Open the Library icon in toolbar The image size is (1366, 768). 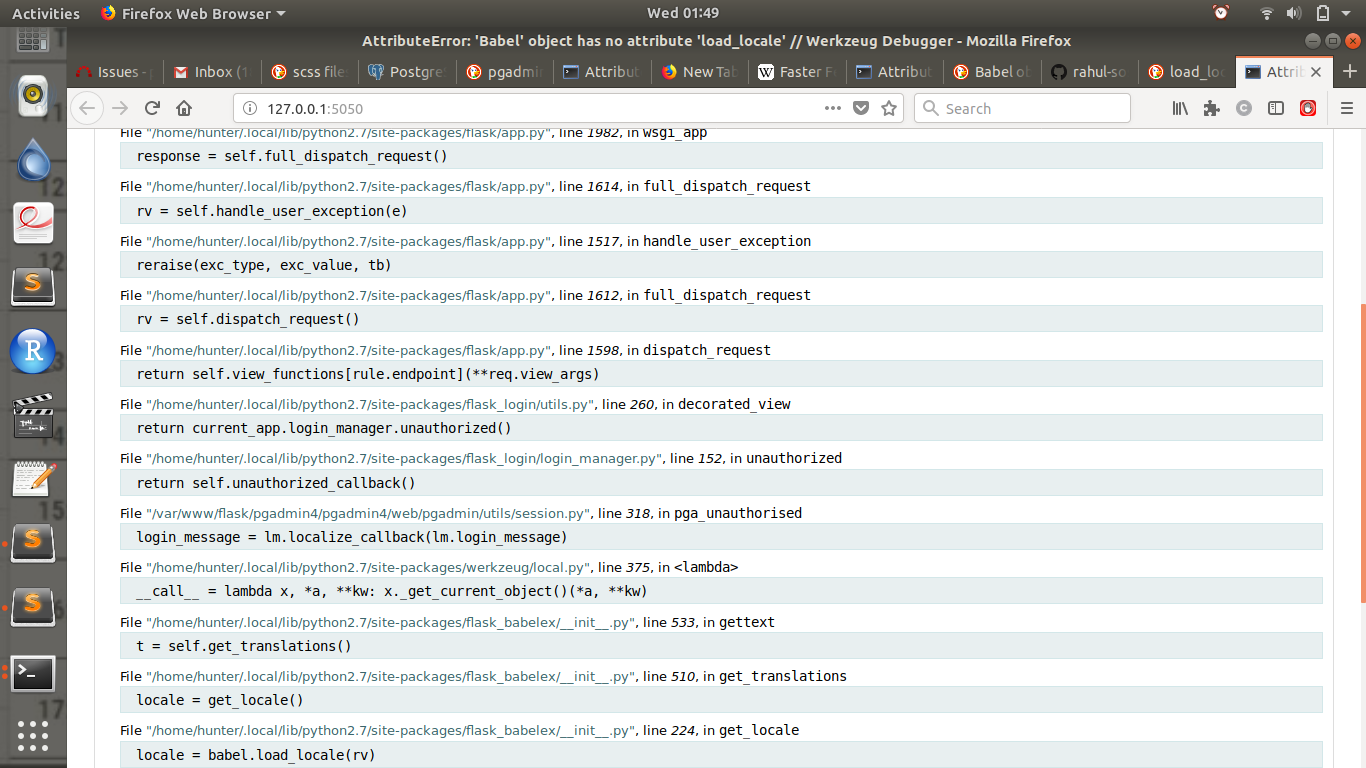point(1180,108)
